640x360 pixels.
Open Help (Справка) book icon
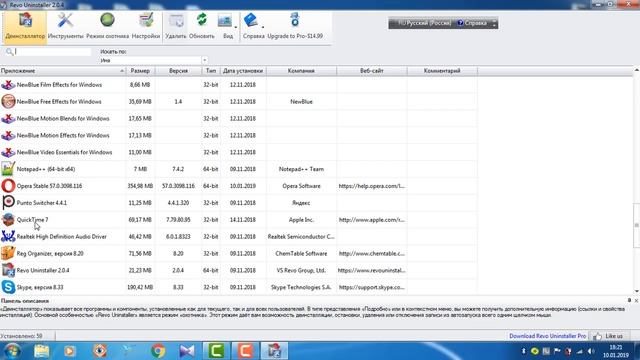(x=251, y=20)
